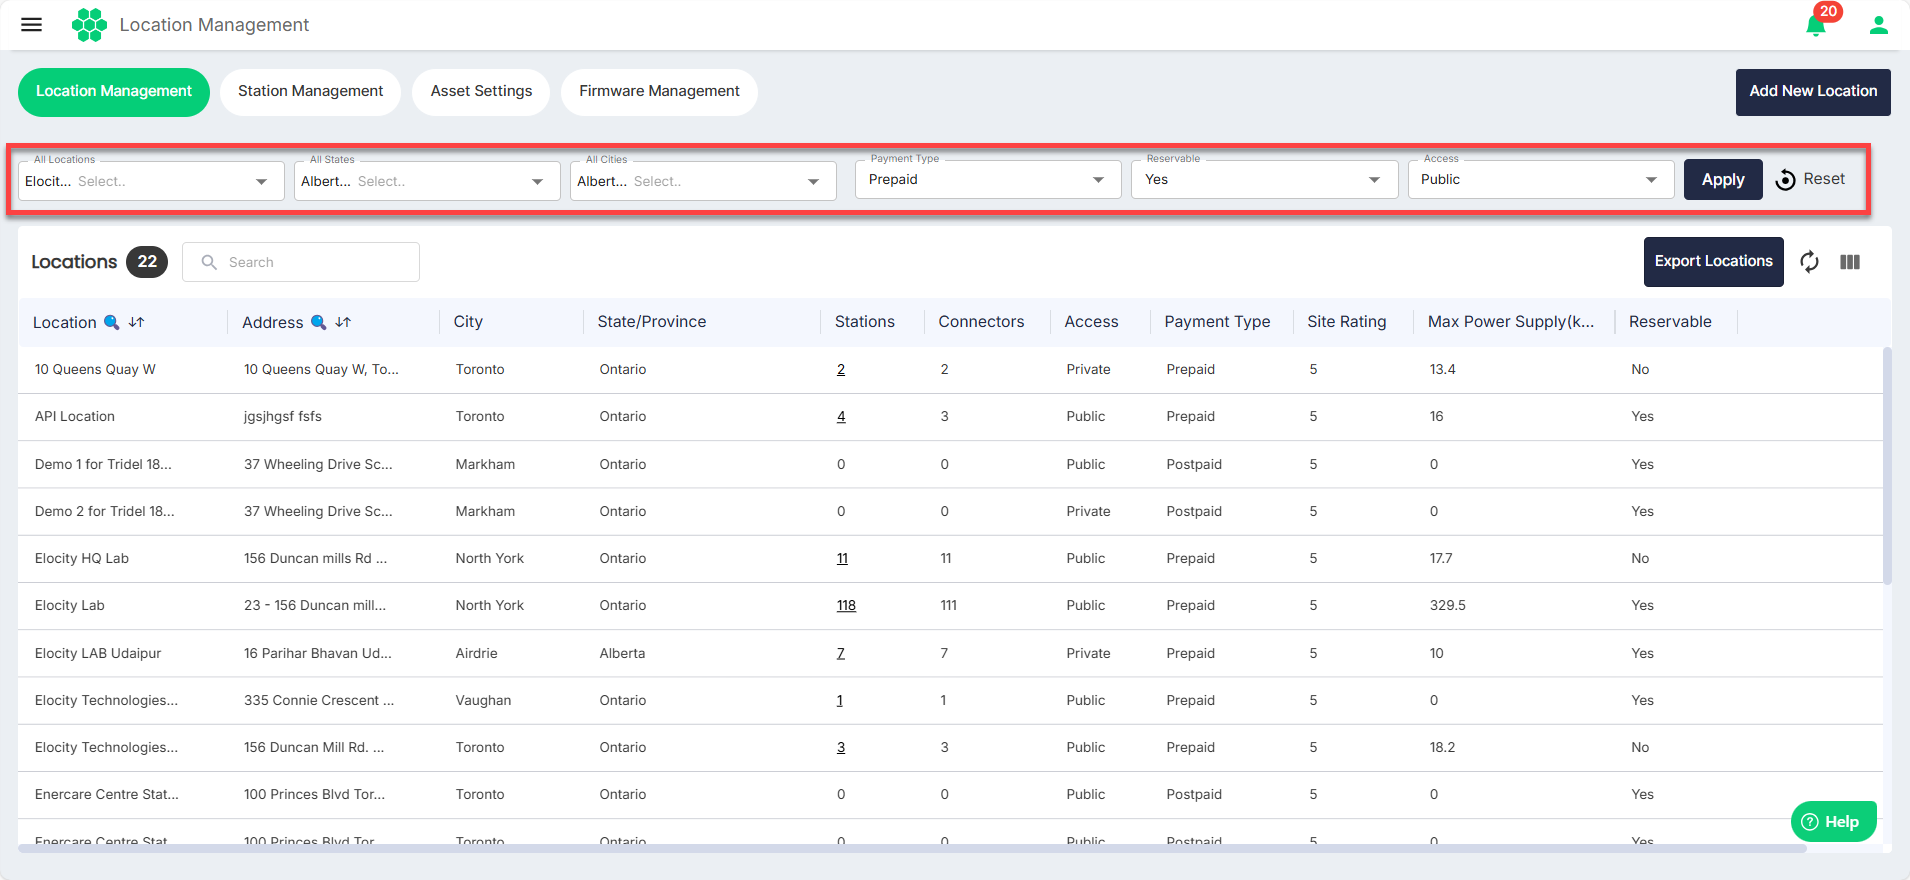Click the 16 Parihar Bhavan address cell

(318, 654)
